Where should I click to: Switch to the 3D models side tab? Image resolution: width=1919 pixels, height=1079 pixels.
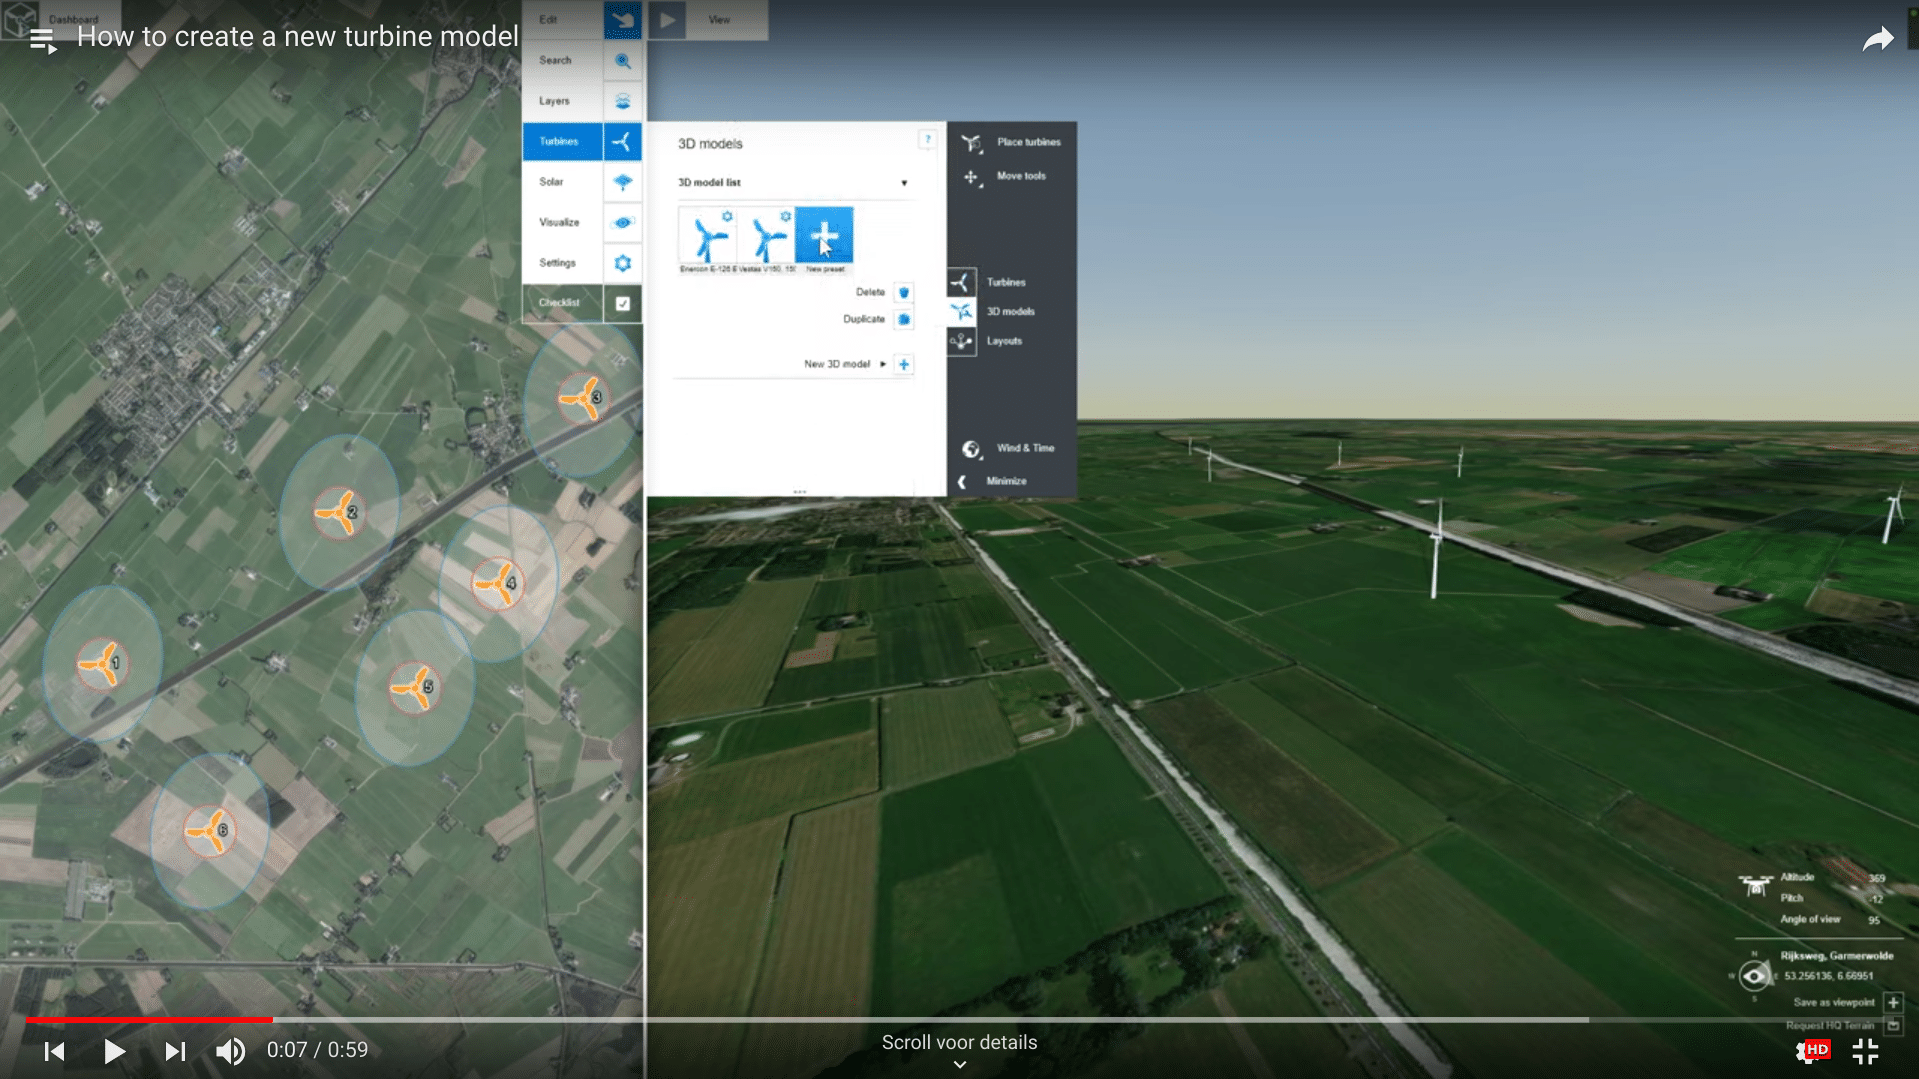click(x=961, y=312)
